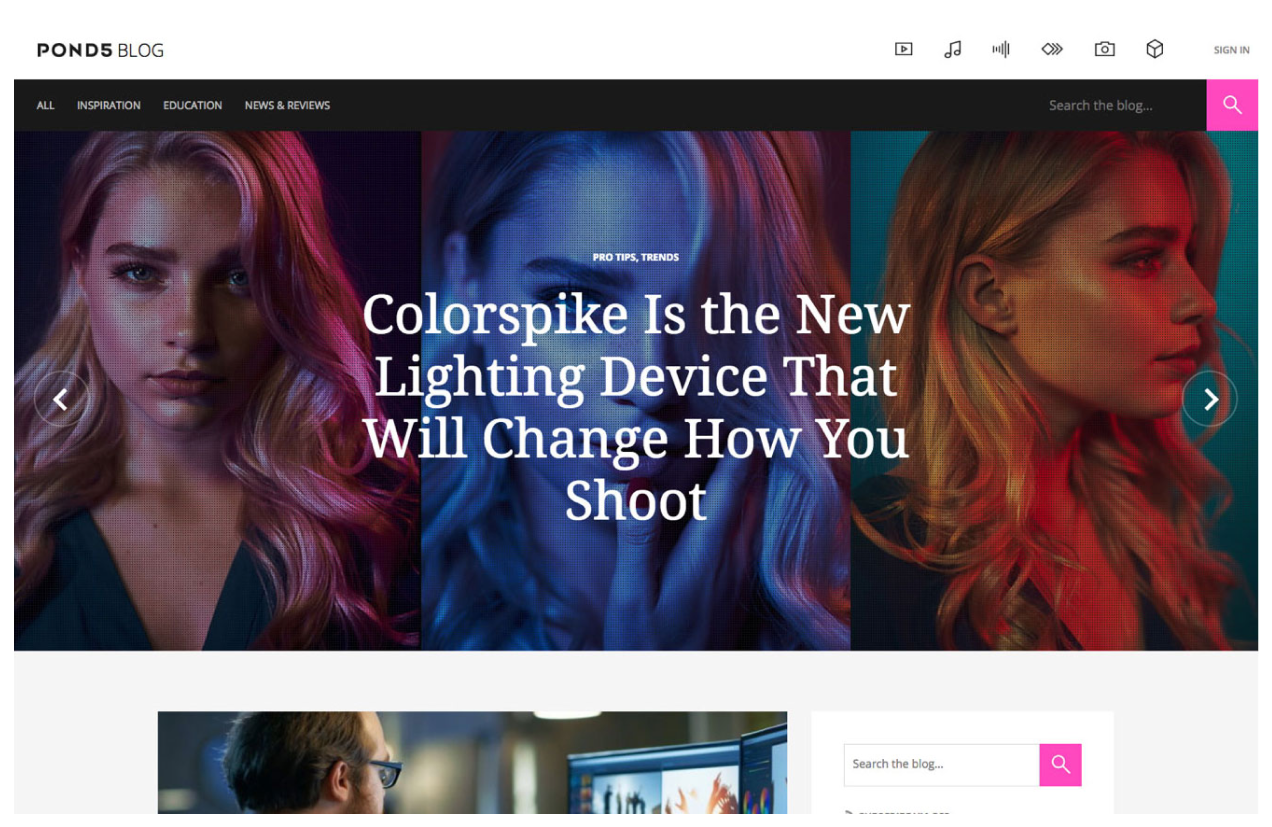Select the Inspiration category tab
Viewport: 1272px width, 827px height.
coord(109,105)
